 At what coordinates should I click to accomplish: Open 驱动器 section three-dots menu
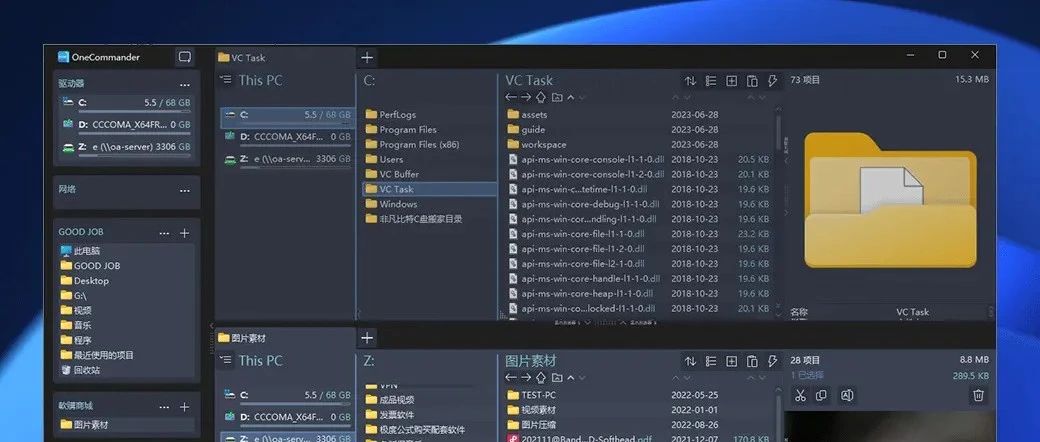(184, 85)
